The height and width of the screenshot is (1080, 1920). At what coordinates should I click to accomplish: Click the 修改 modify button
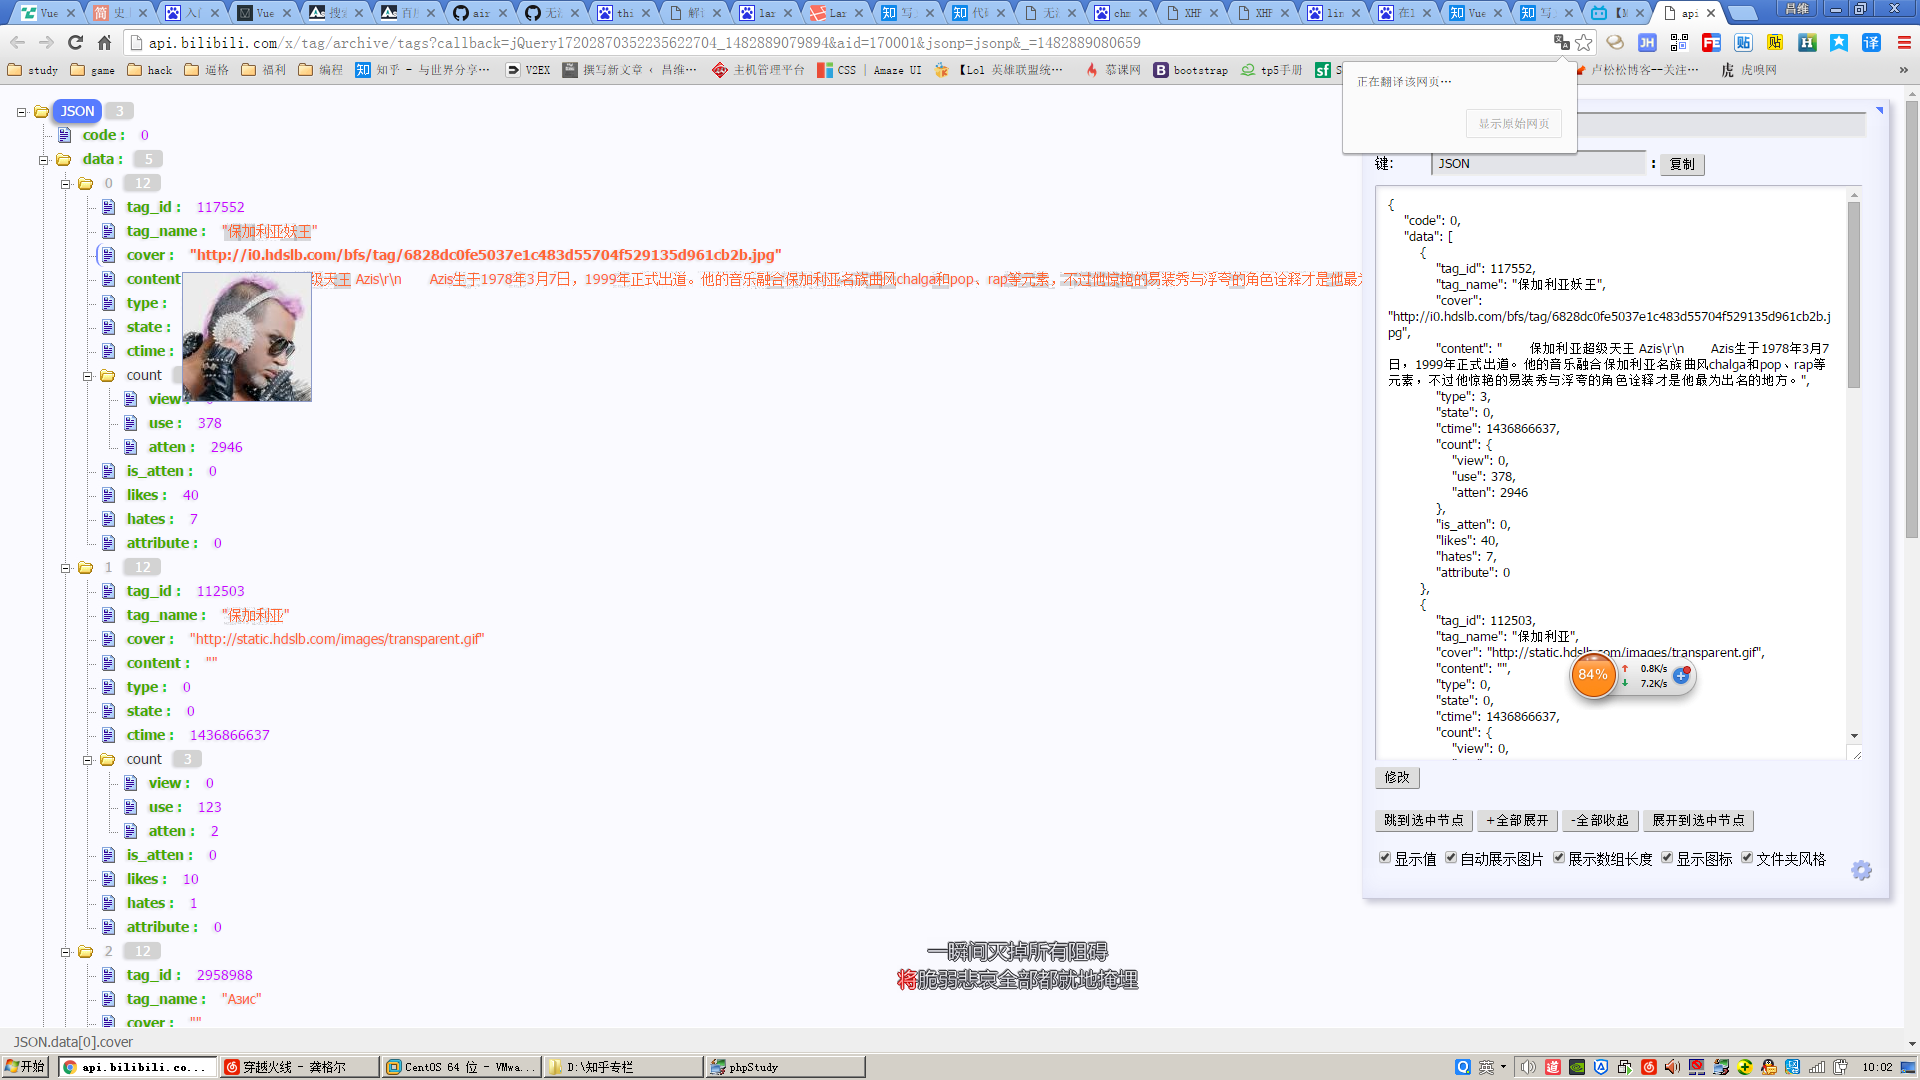pos(1397,777)
